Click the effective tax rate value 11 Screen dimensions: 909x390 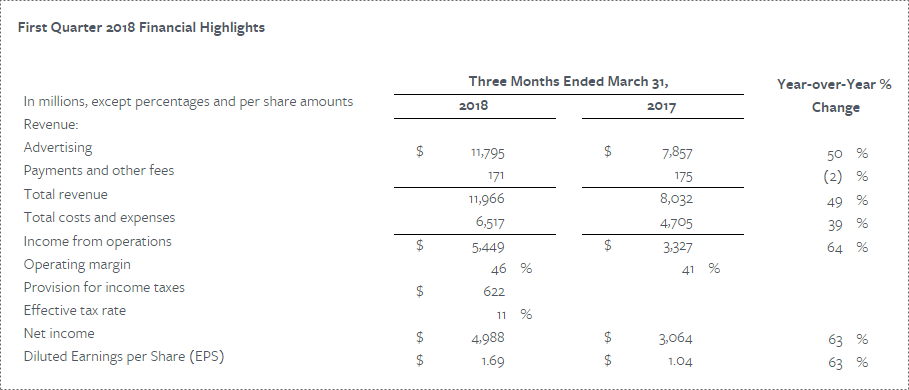tap(501, 315)
